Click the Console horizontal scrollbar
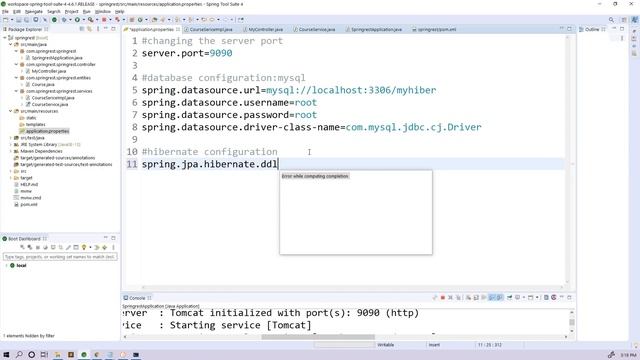 [318, 337]
